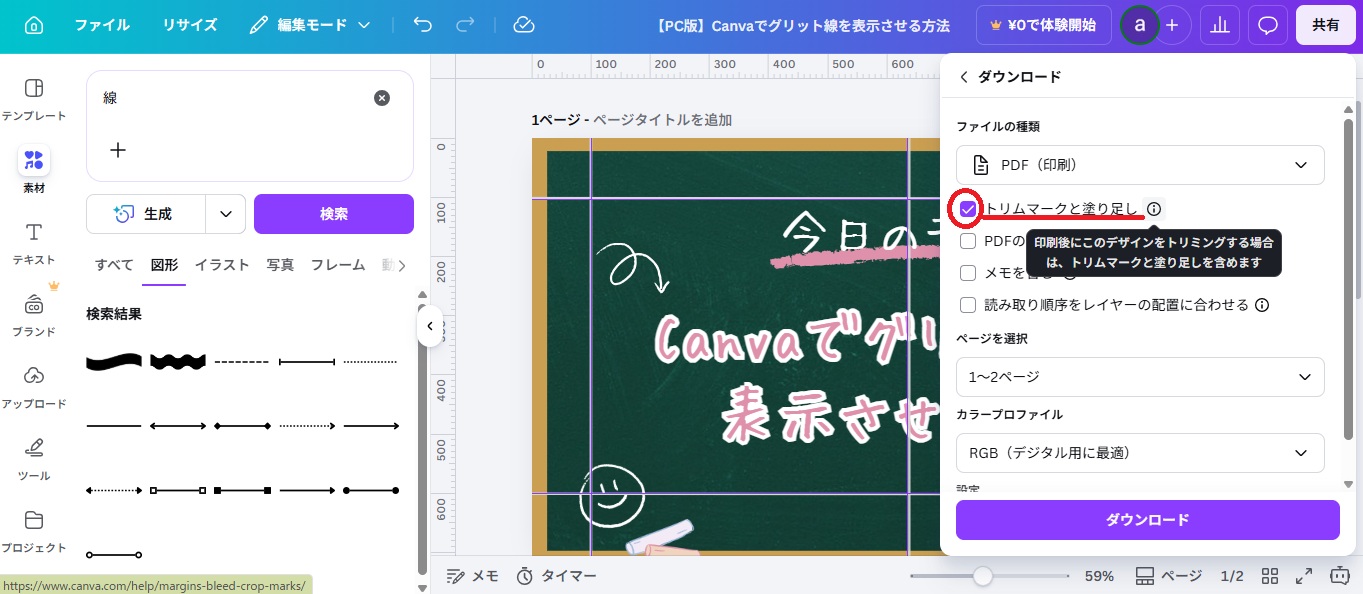This screenshot has width=1363, height=594.
Task: Open the テンプレート sidebar panel
Action: [x=34, y=98]
